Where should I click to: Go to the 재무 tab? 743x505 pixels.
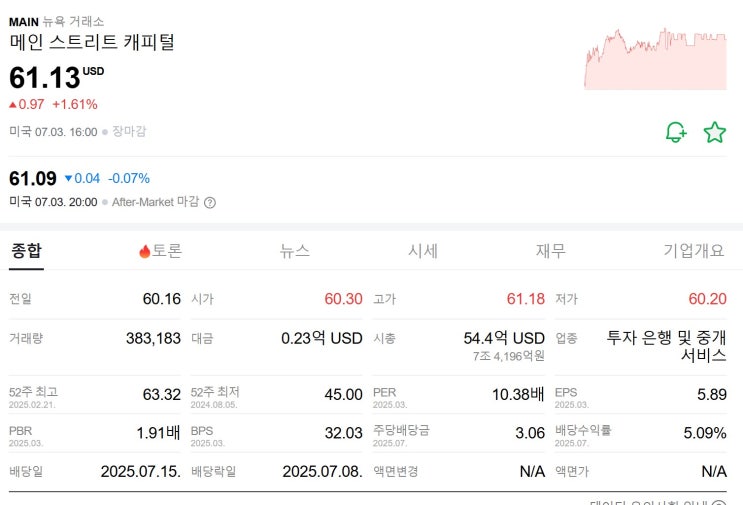pos(550,251)
